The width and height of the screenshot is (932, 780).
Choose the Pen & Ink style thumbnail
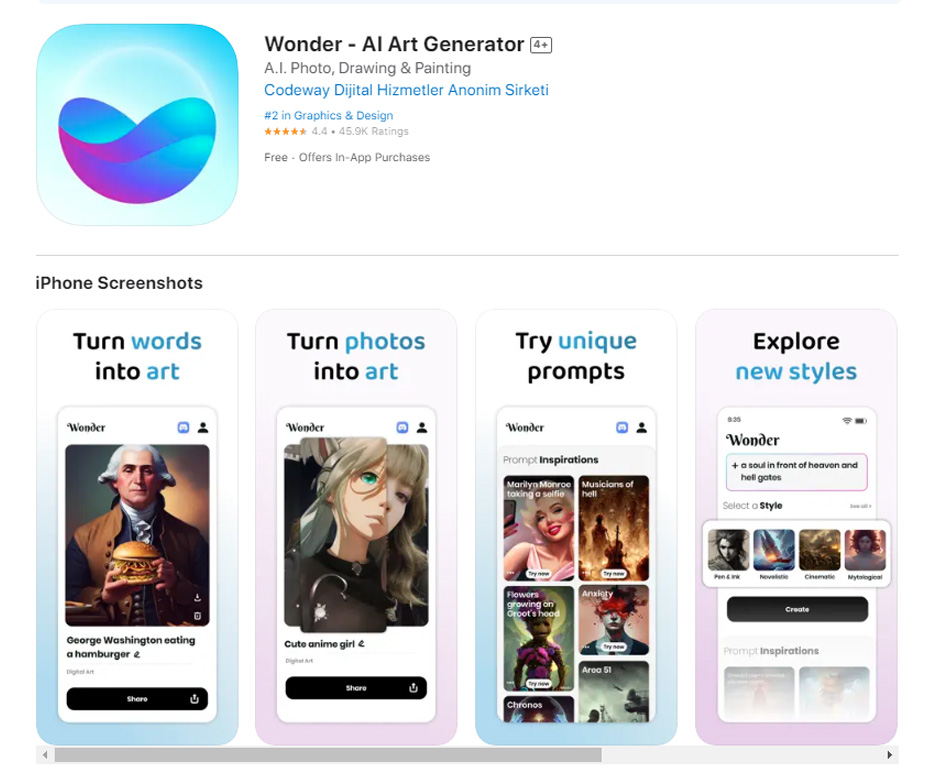pos(728,554)
